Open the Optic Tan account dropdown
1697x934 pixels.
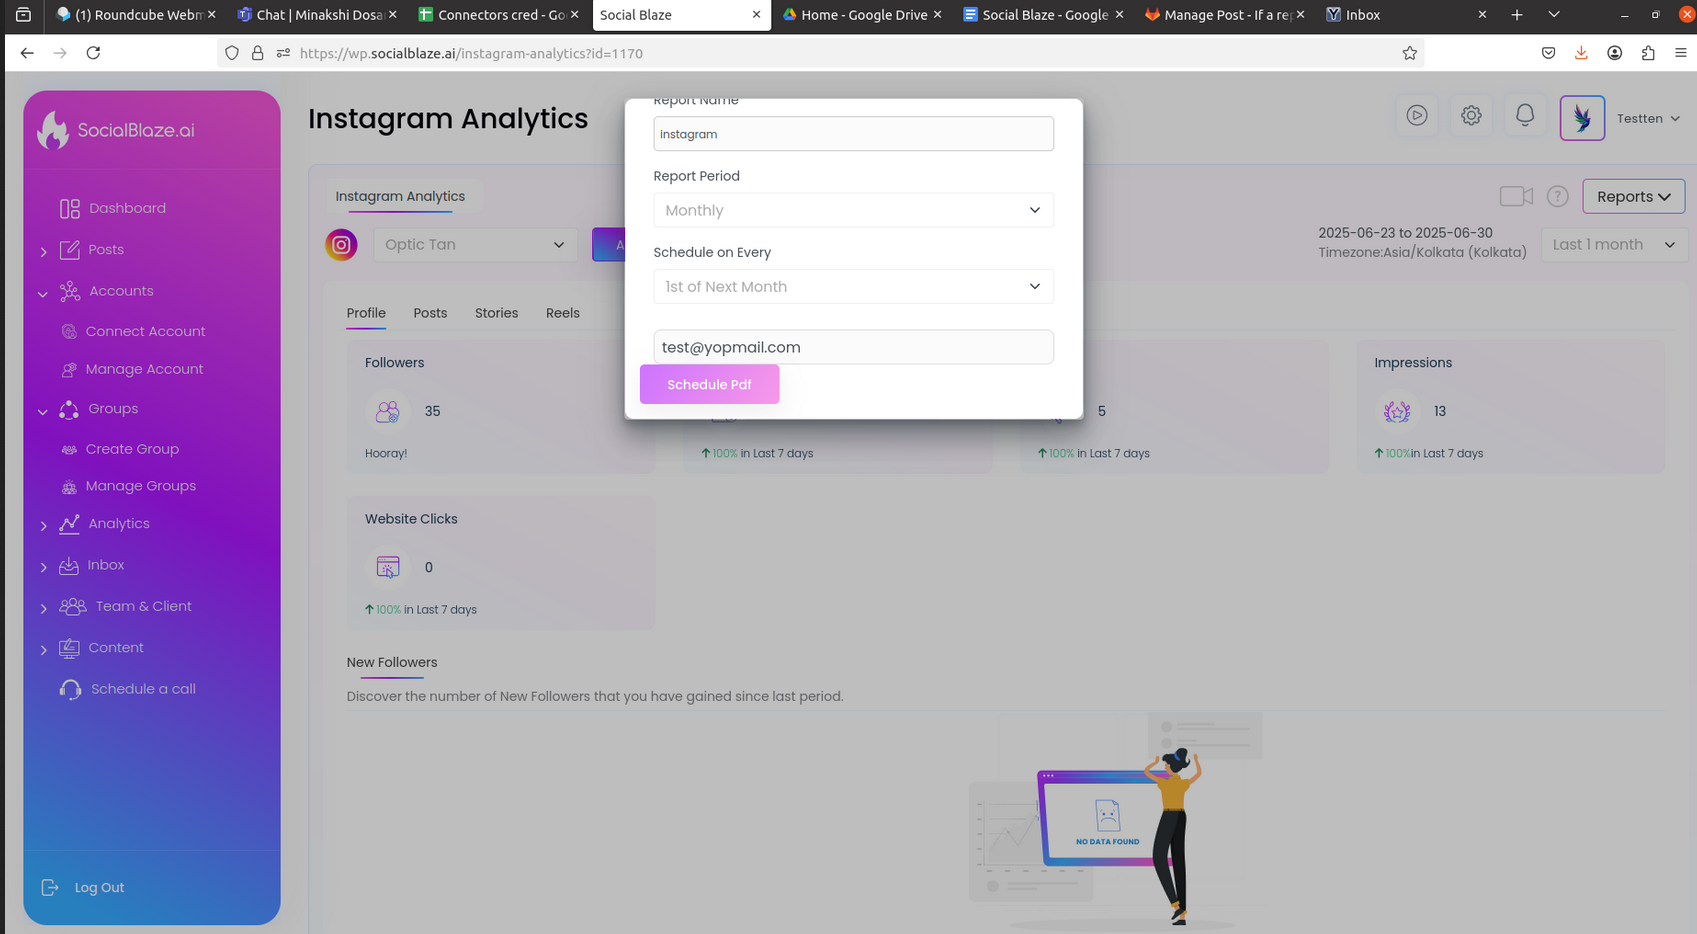[475, 245]
